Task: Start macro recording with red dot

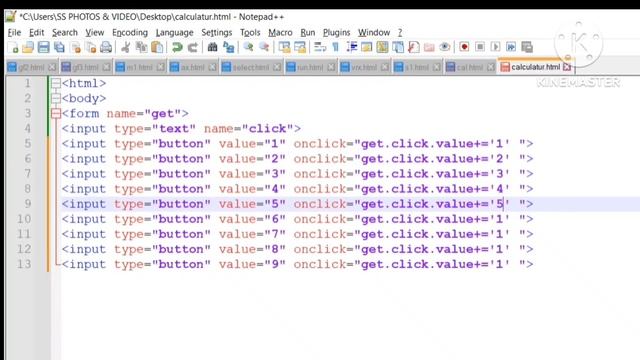Action: 464,47
